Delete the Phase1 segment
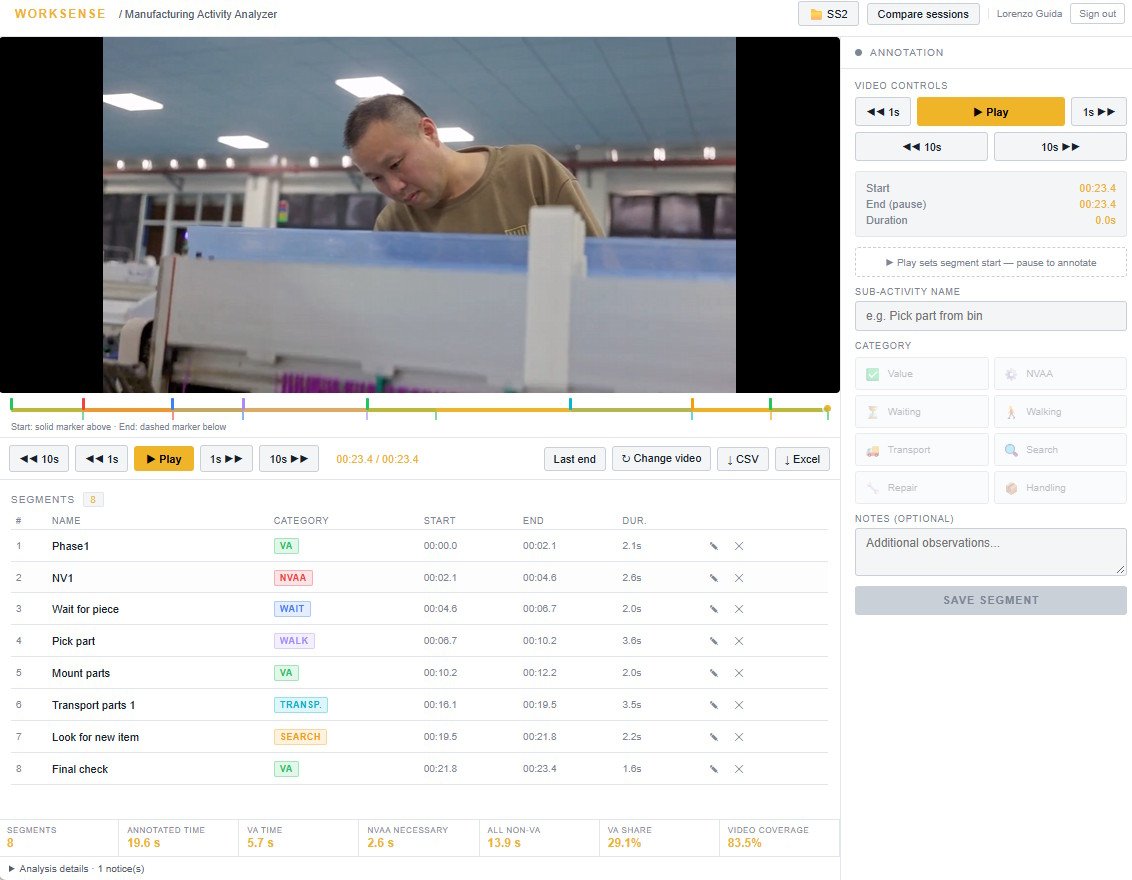Screen dimensions: 1132x880 pyautogui.click(x=739, y=546)
